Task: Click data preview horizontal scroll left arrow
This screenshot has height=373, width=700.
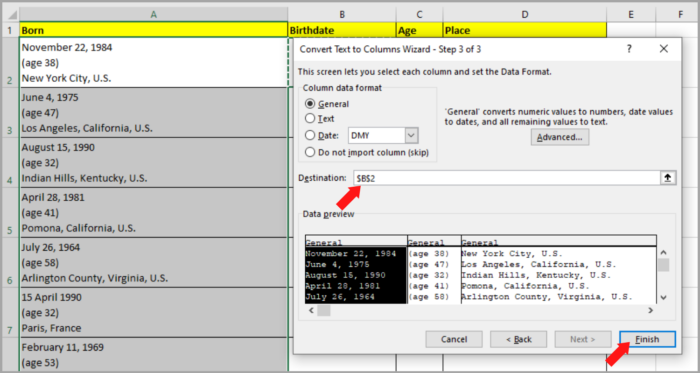Action: [311, 311]
